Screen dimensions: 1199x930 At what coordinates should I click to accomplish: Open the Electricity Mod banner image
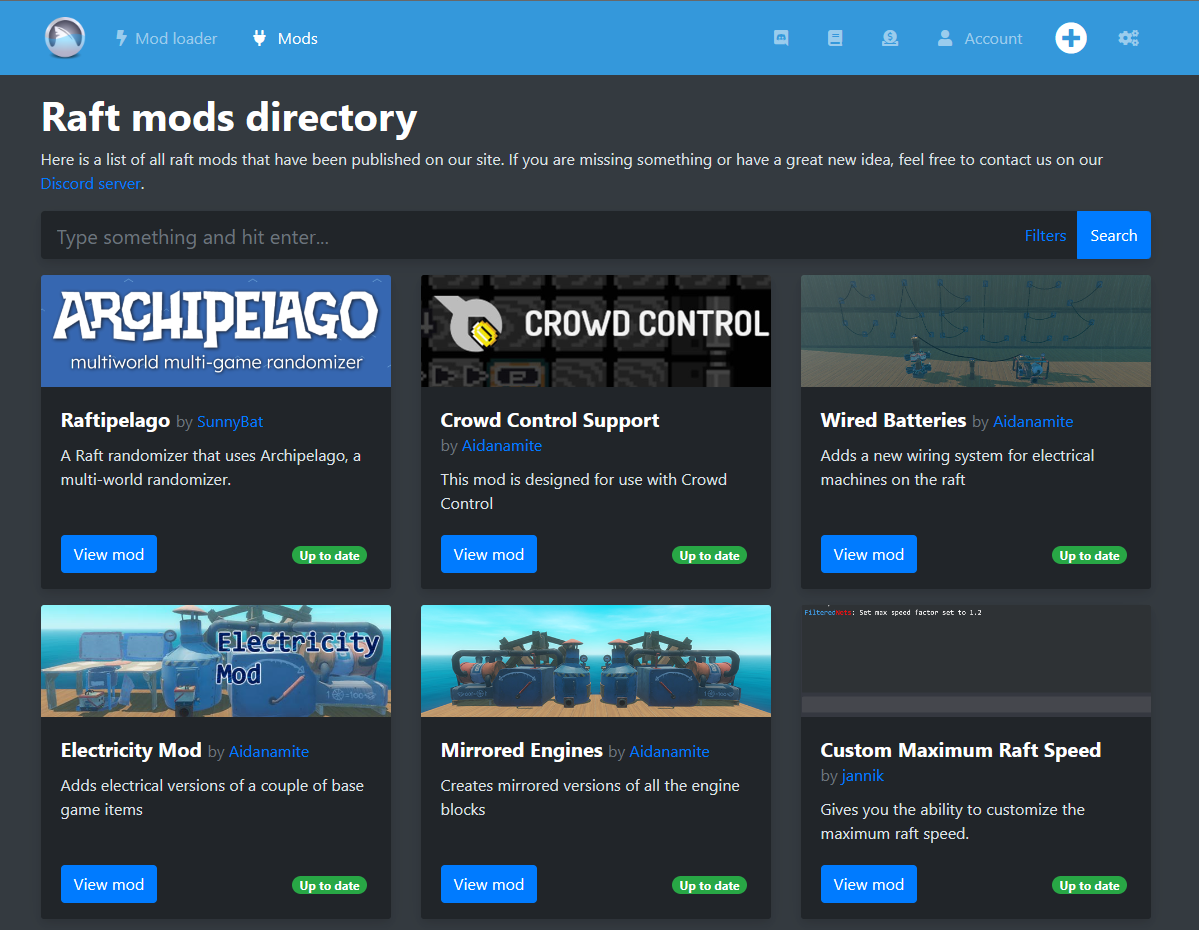[x=216, y=661]
